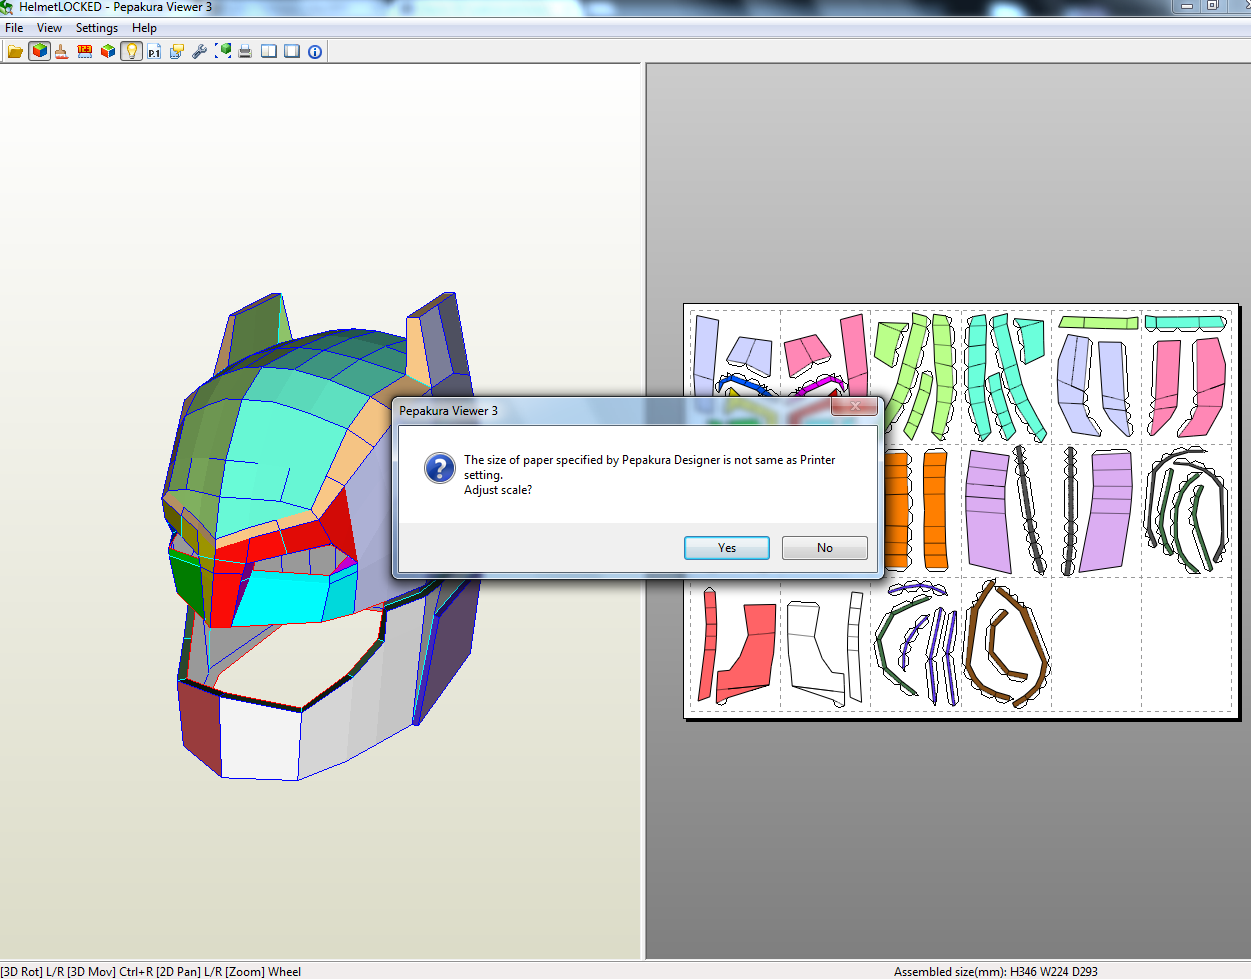Close the Pepakura Viewer 3 dialog
This screenshot has height=980, width=1251.
tap(855, 406)
